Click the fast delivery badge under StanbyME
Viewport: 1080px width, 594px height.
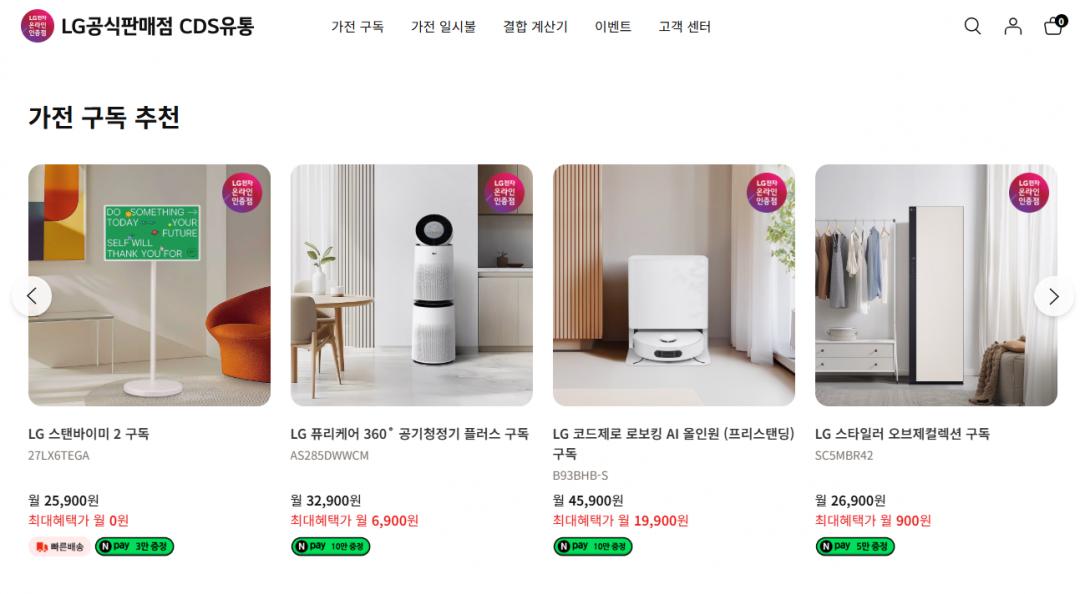(x=60, y=546)
